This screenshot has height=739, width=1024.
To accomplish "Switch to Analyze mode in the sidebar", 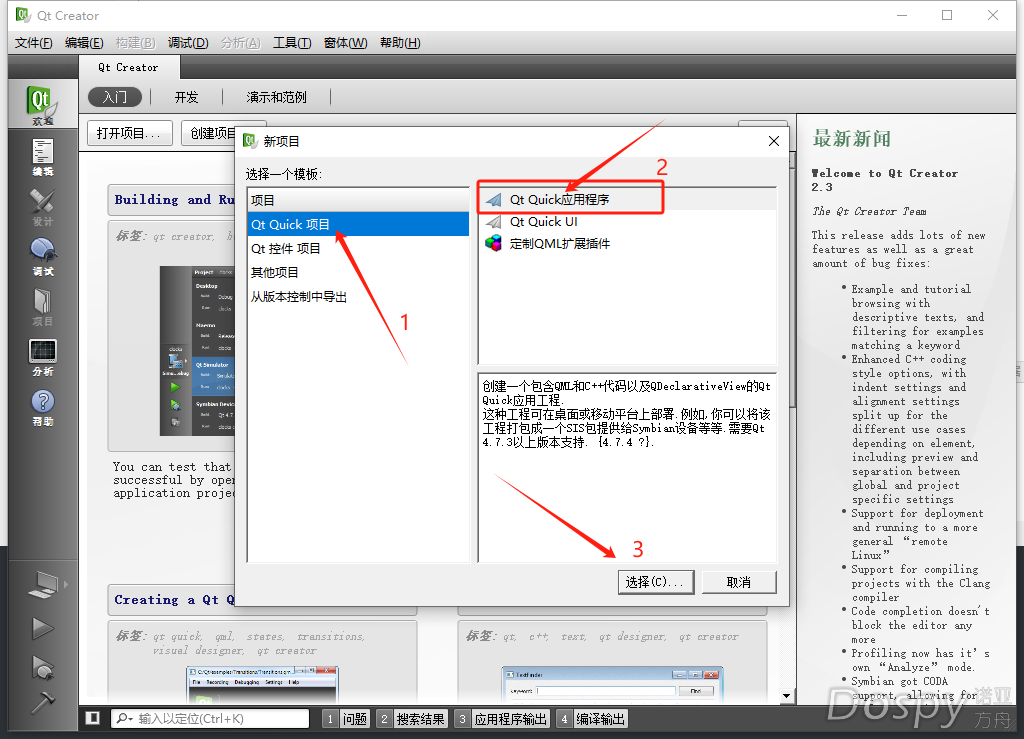I will coord(42,358).
